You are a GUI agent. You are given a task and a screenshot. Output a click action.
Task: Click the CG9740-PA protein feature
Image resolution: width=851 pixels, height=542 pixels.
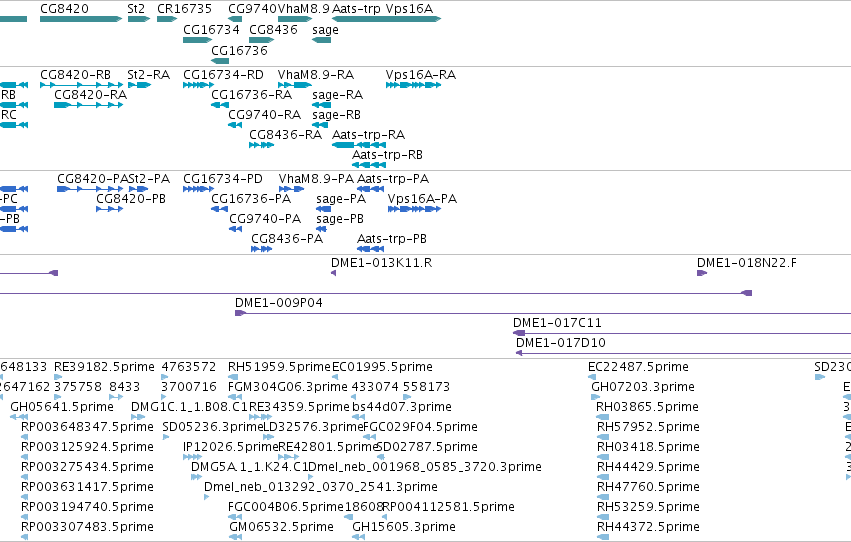tap(236, 229)
